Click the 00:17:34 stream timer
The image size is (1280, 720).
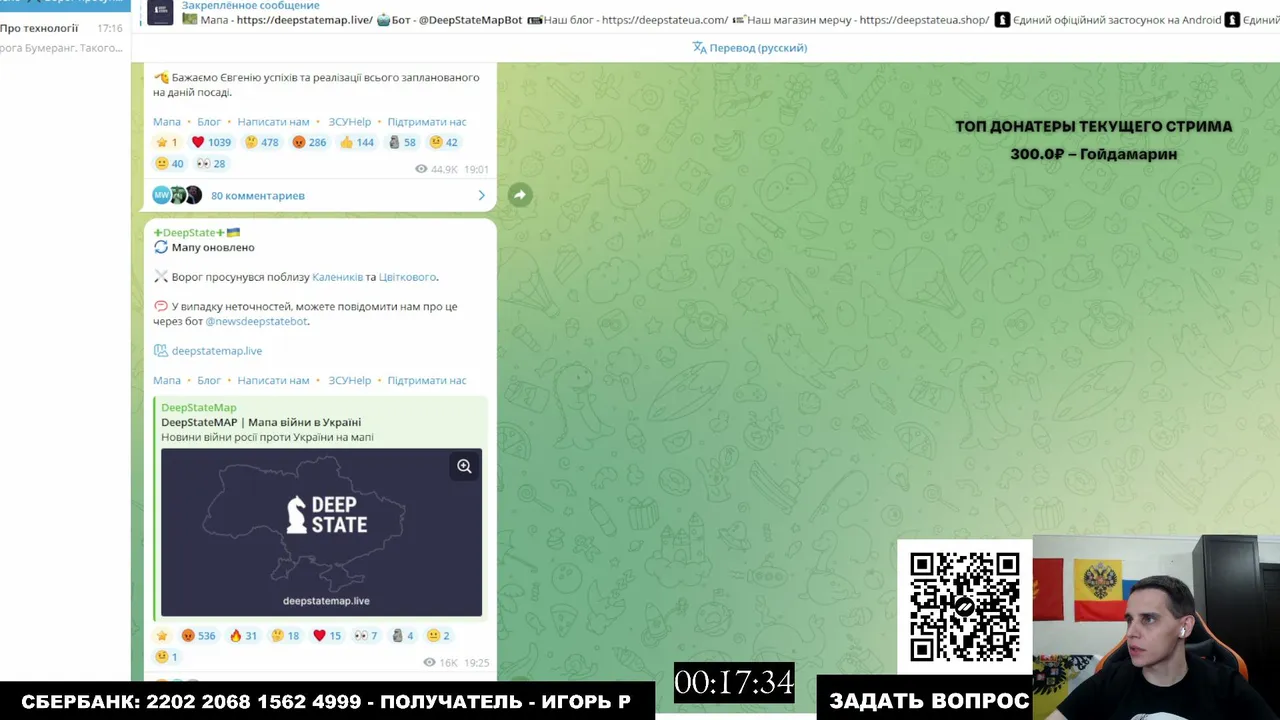(x=734, y=682)
